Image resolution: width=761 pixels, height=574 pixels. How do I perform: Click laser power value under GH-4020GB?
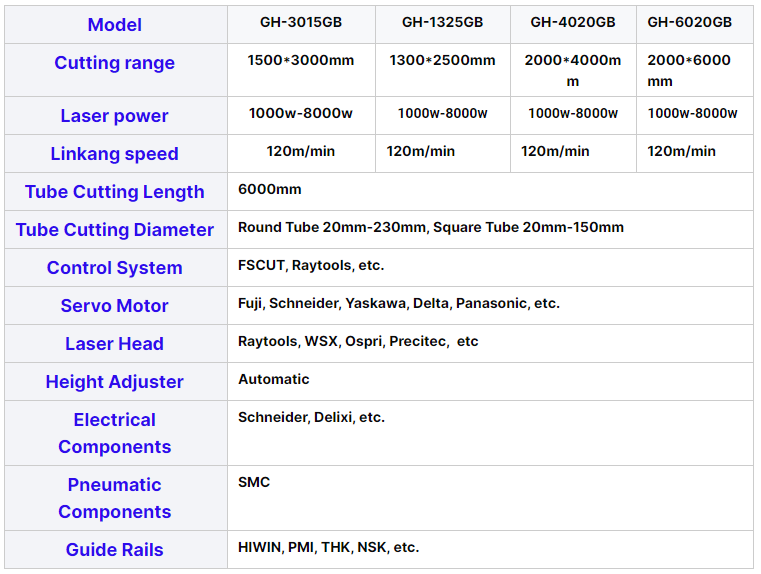click(573, 113)
